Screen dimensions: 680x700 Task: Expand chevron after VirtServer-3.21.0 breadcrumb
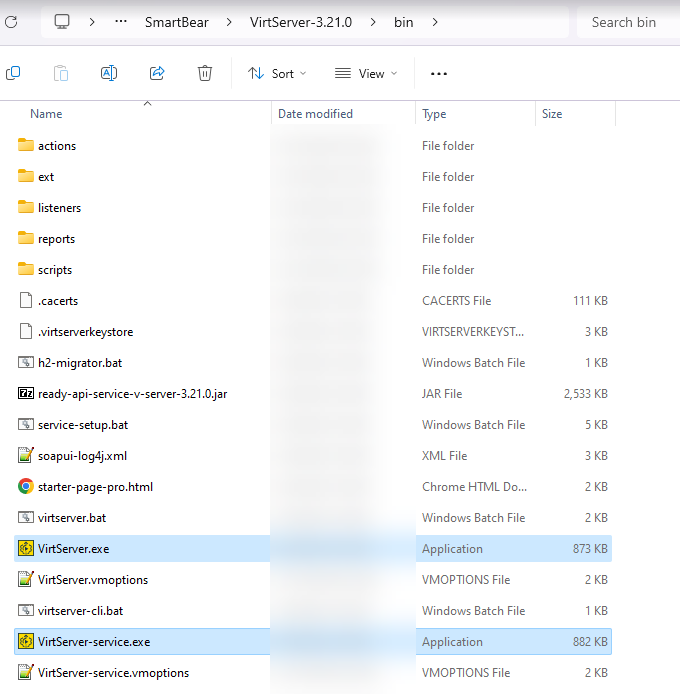point(373,22)
